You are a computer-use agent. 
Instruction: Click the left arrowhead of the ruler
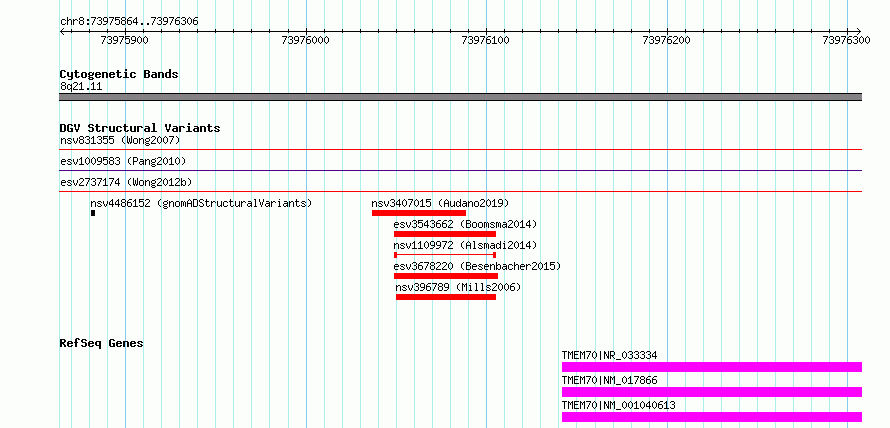coord(63,31)
